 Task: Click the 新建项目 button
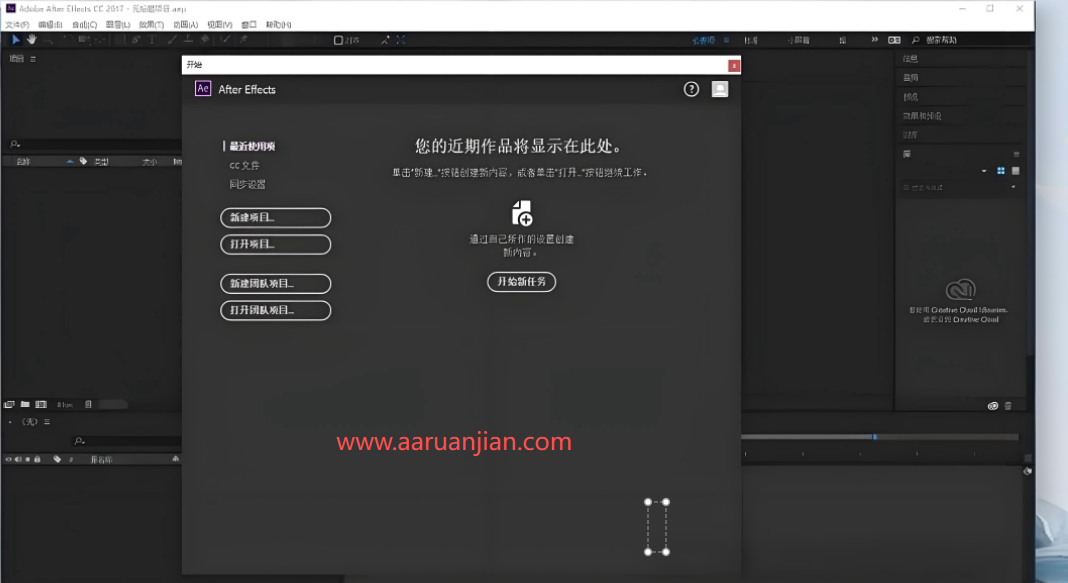tap(275, 217)
